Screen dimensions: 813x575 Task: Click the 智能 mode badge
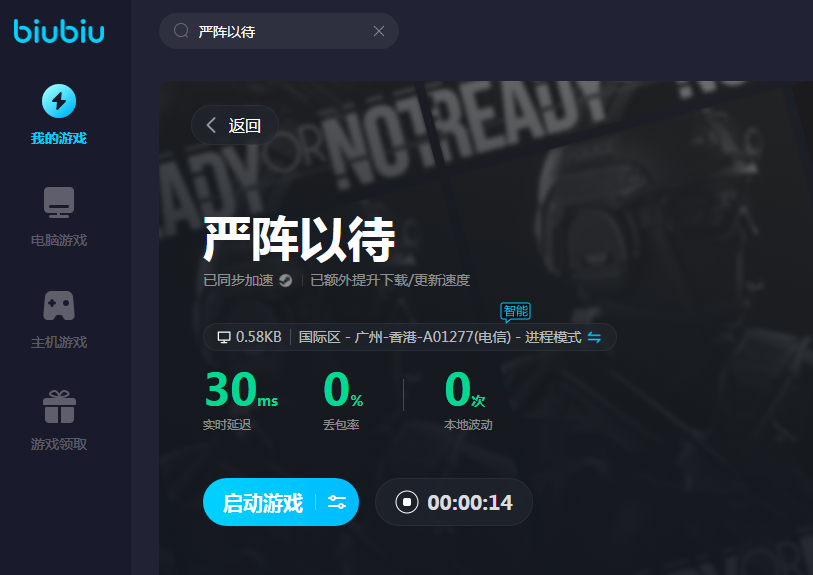[x=515, y=311]
